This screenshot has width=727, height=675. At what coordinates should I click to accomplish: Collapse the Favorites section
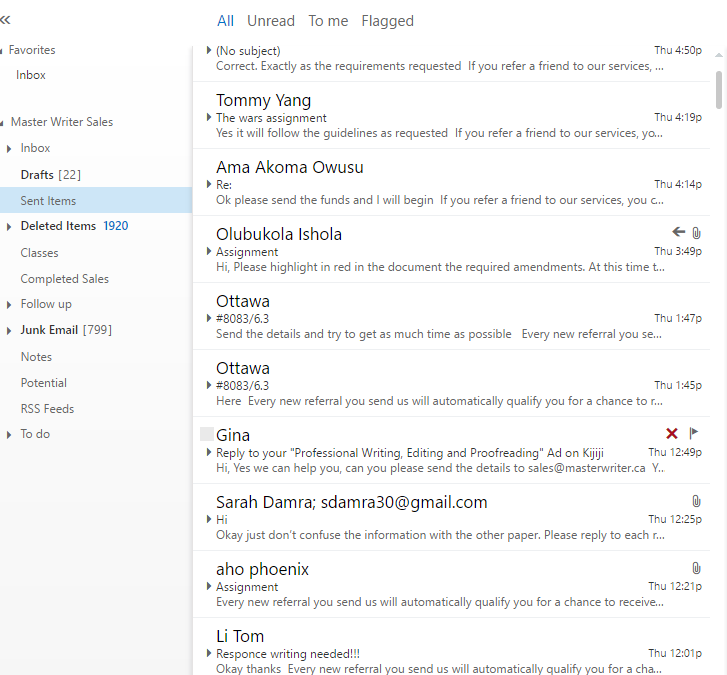(1, 51)
